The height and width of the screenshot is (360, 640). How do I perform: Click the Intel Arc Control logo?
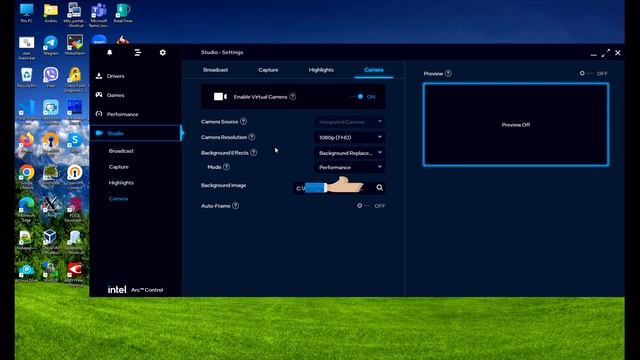click(135, 290)
